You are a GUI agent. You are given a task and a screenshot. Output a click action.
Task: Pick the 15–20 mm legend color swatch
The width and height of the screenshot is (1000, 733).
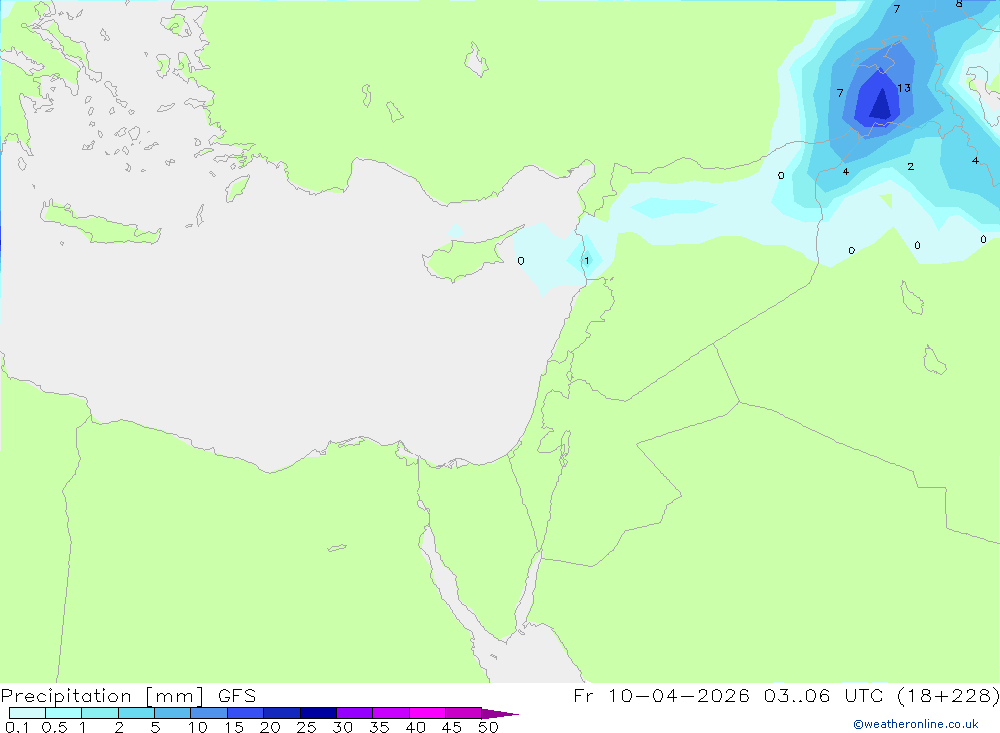[246, 713]
